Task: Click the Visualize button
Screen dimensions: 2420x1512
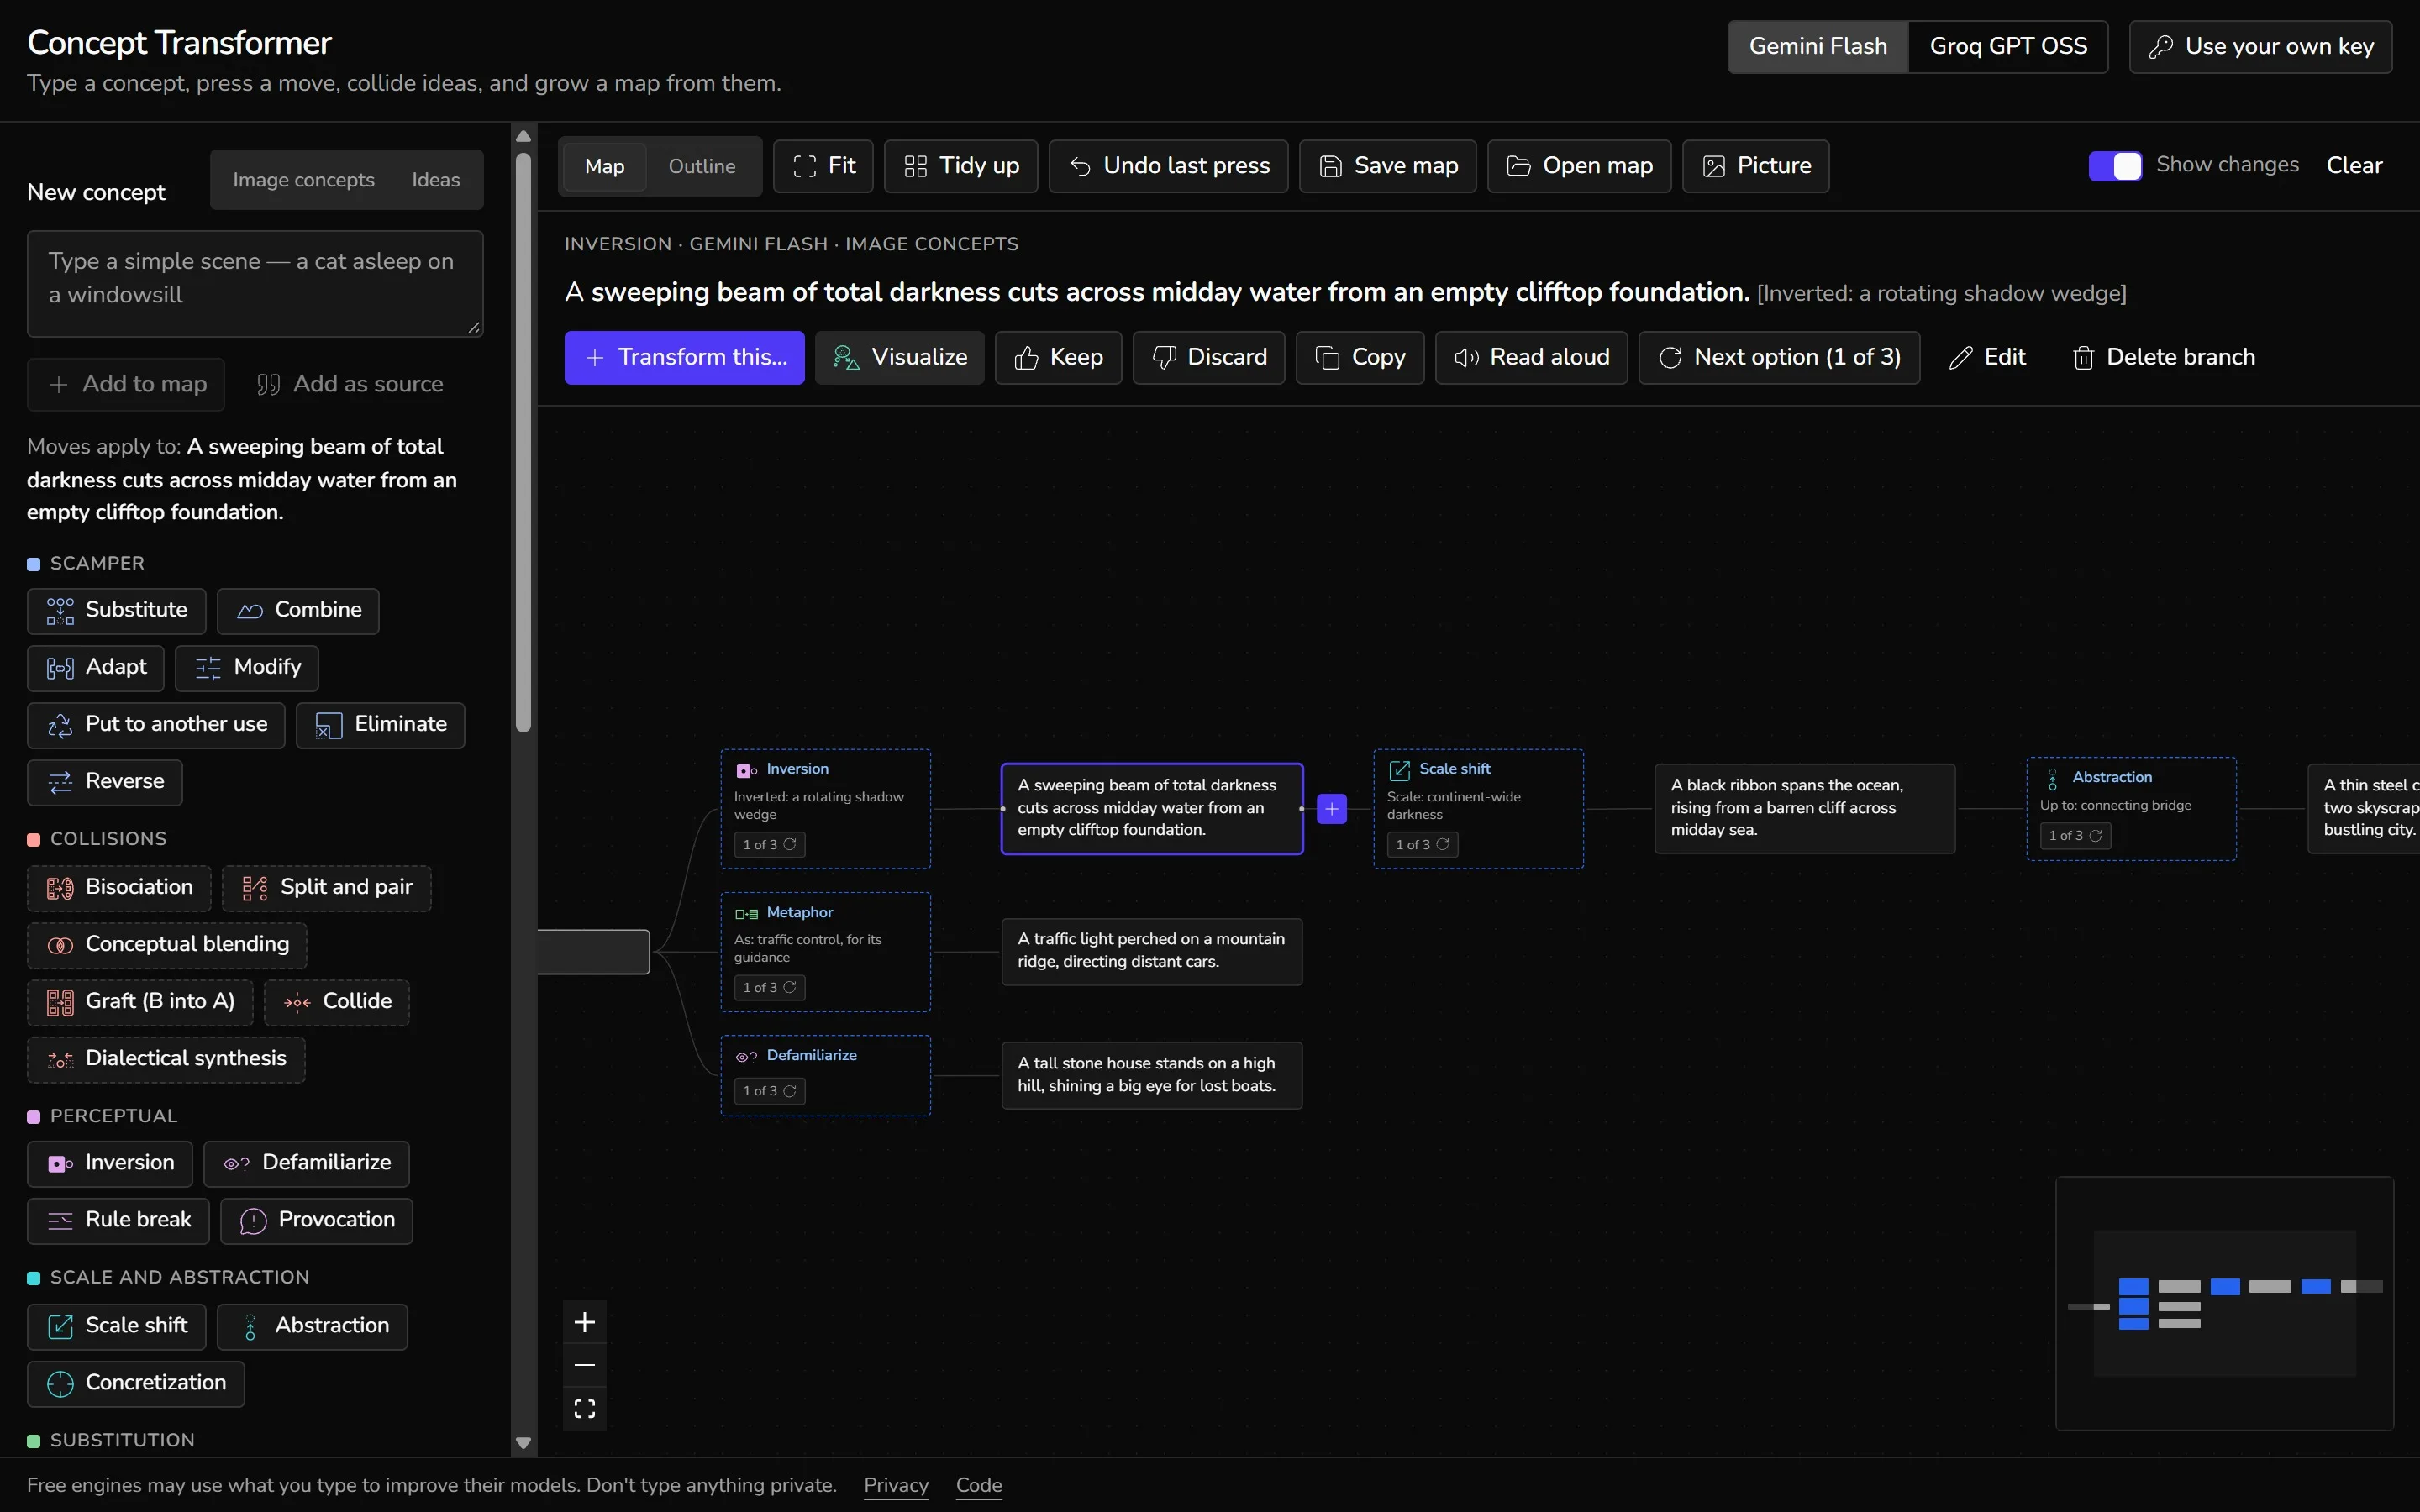Action: [899, 357]
